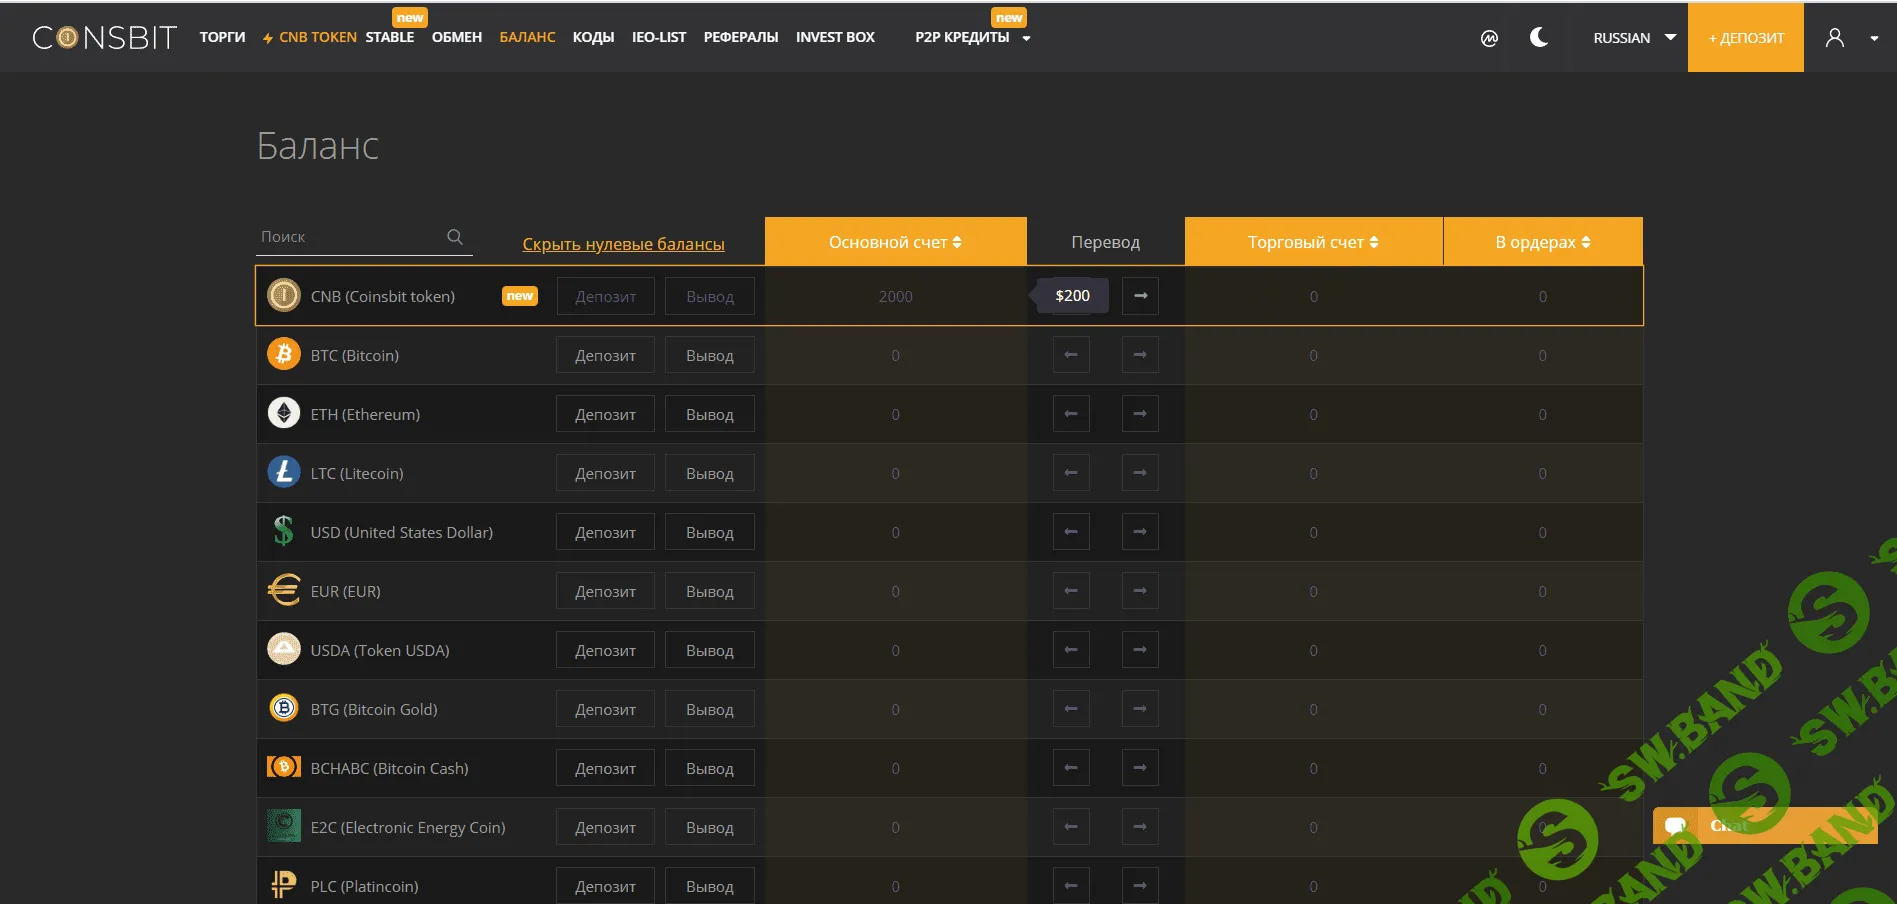The height and width of the screenshot is (904, 1897).
Task: Click right transfer arrow for EUR
Action: tap(1140, 591)
